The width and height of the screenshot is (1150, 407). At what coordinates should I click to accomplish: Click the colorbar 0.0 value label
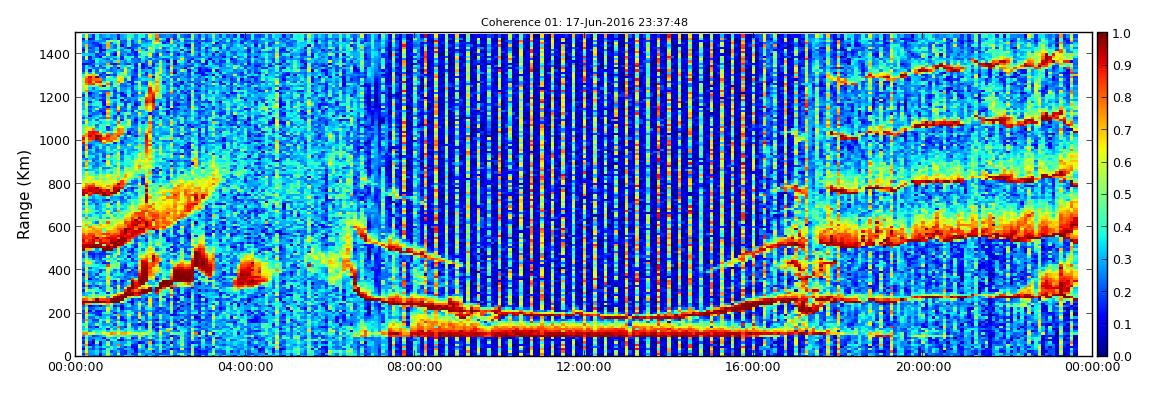click(1124, 356)
